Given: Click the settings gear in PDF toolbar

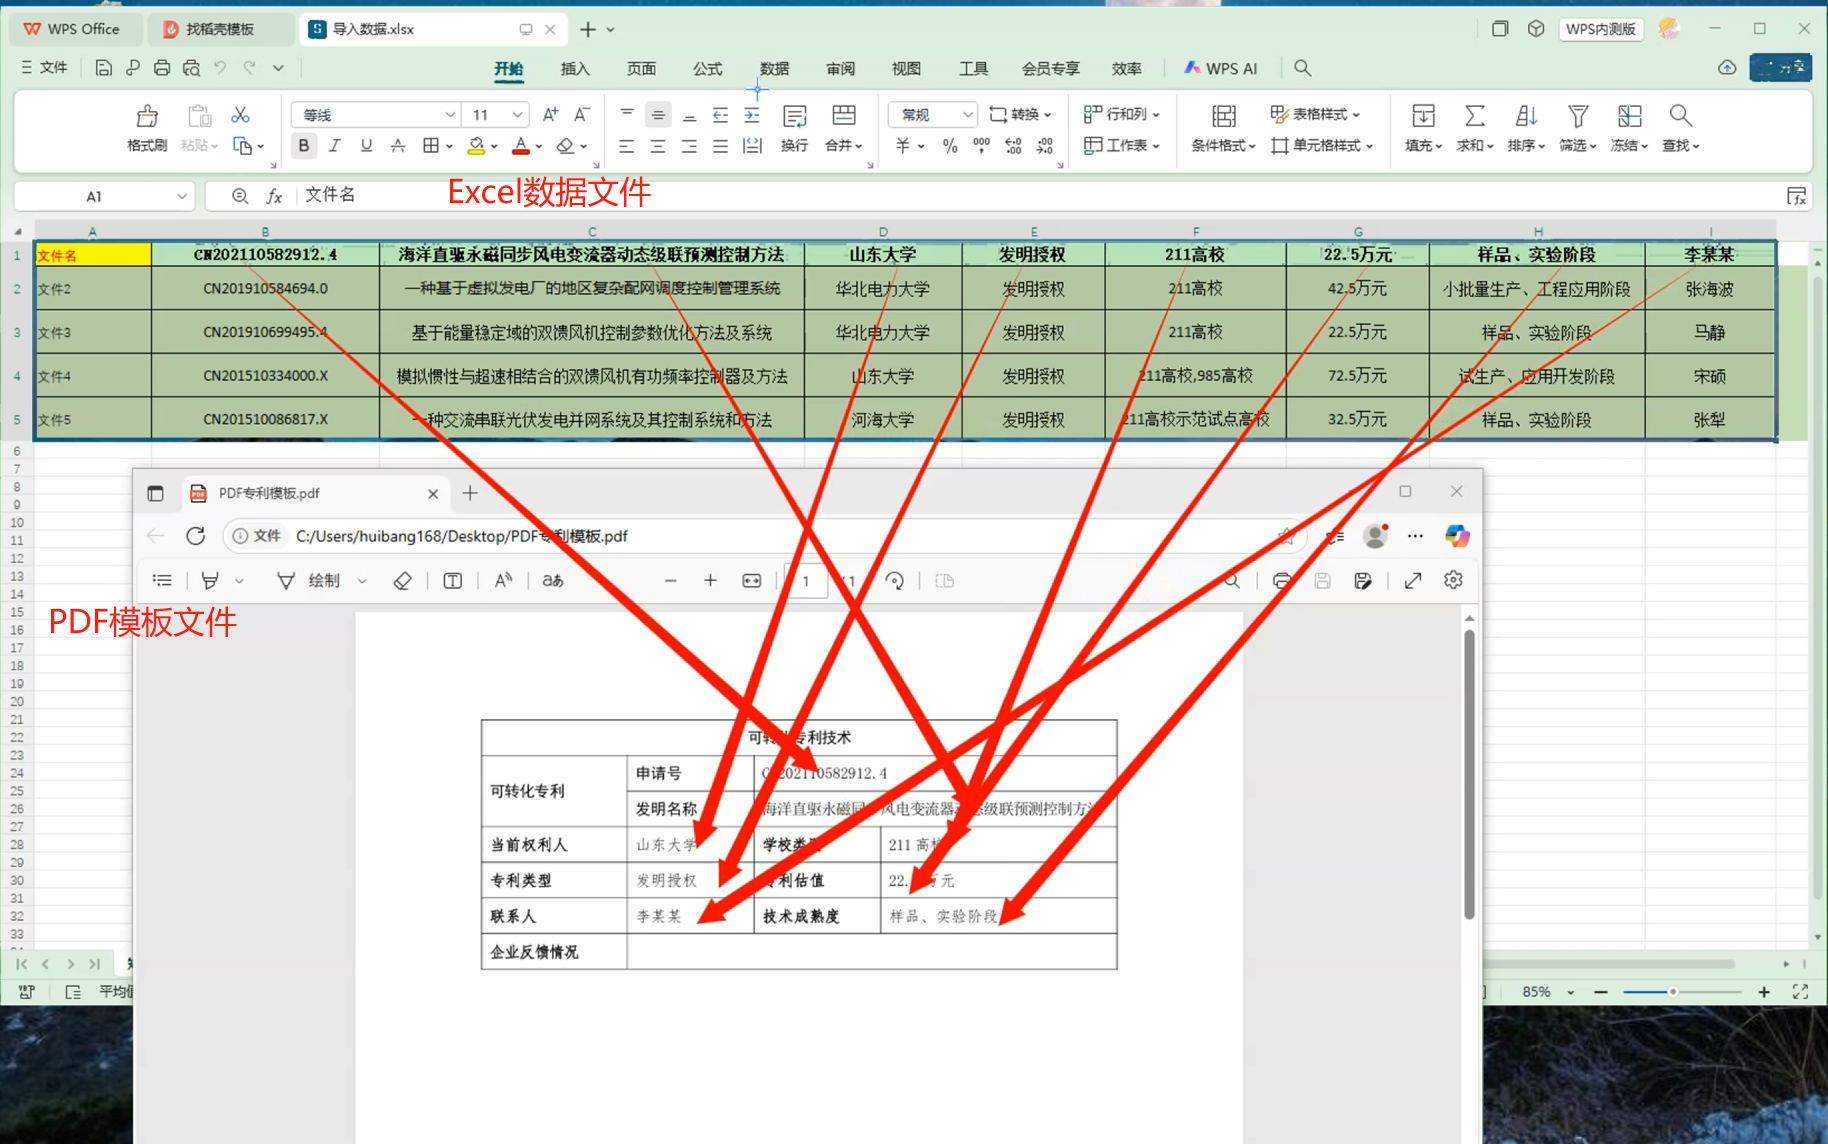Looking at the screenshot, I should [x=1454, y=581].
